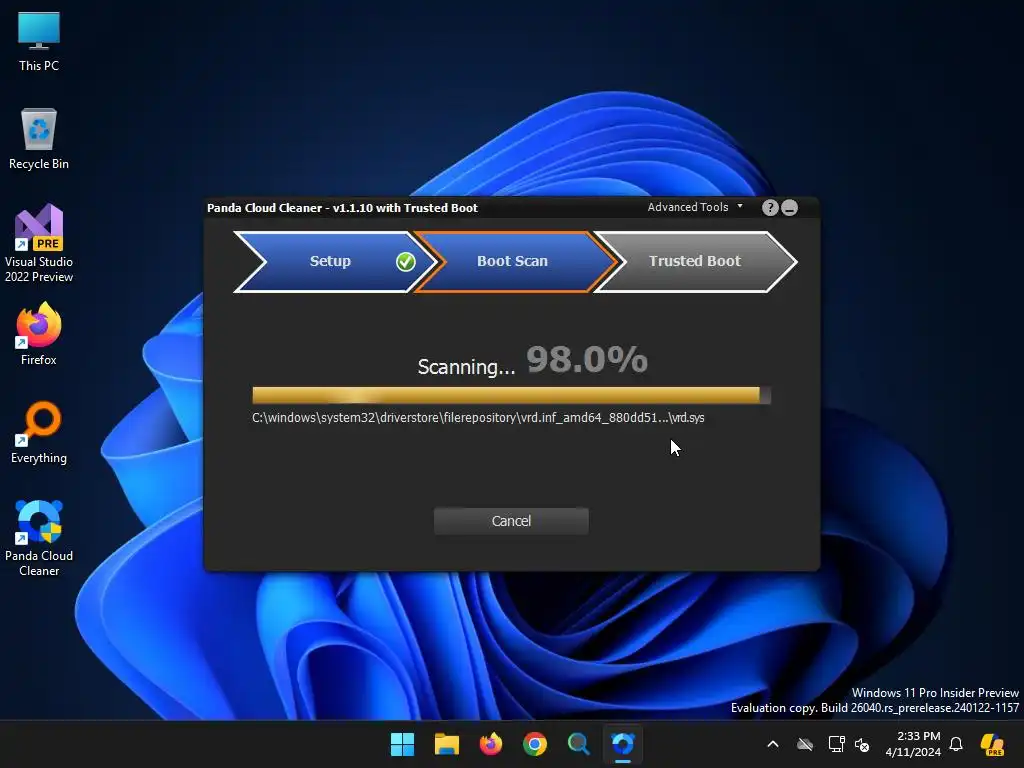Launch Firefox from the taskbar
This screenshot has height=768, width=1024.
tap(490, 744)
